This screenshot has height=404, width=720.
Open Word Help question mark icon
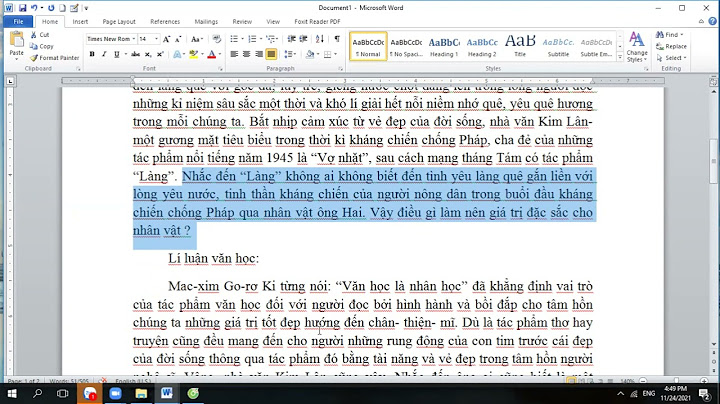click(713, 21)
